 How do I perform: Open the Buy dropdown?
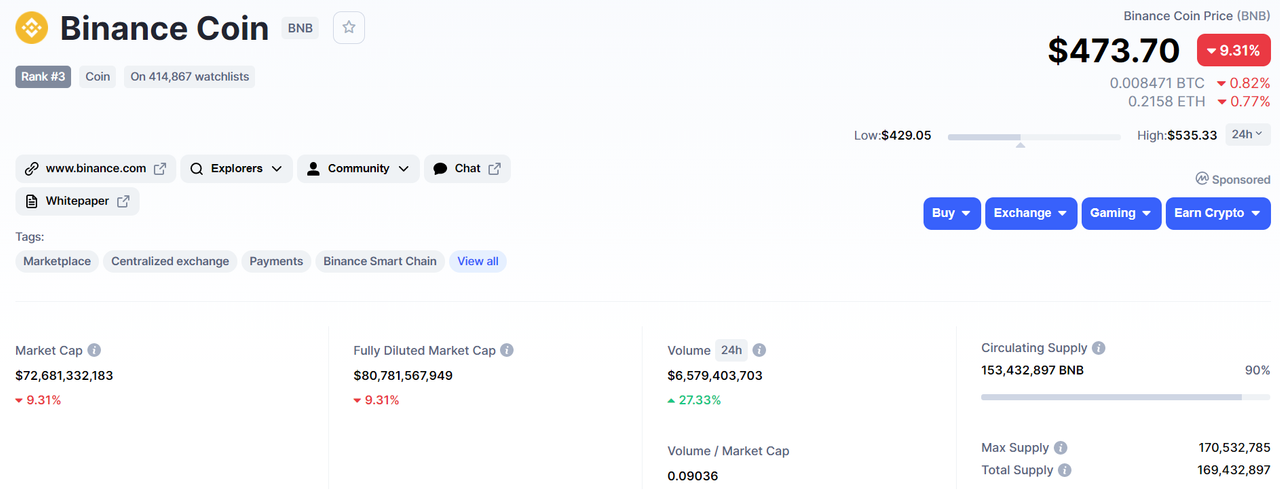point(952,213)
